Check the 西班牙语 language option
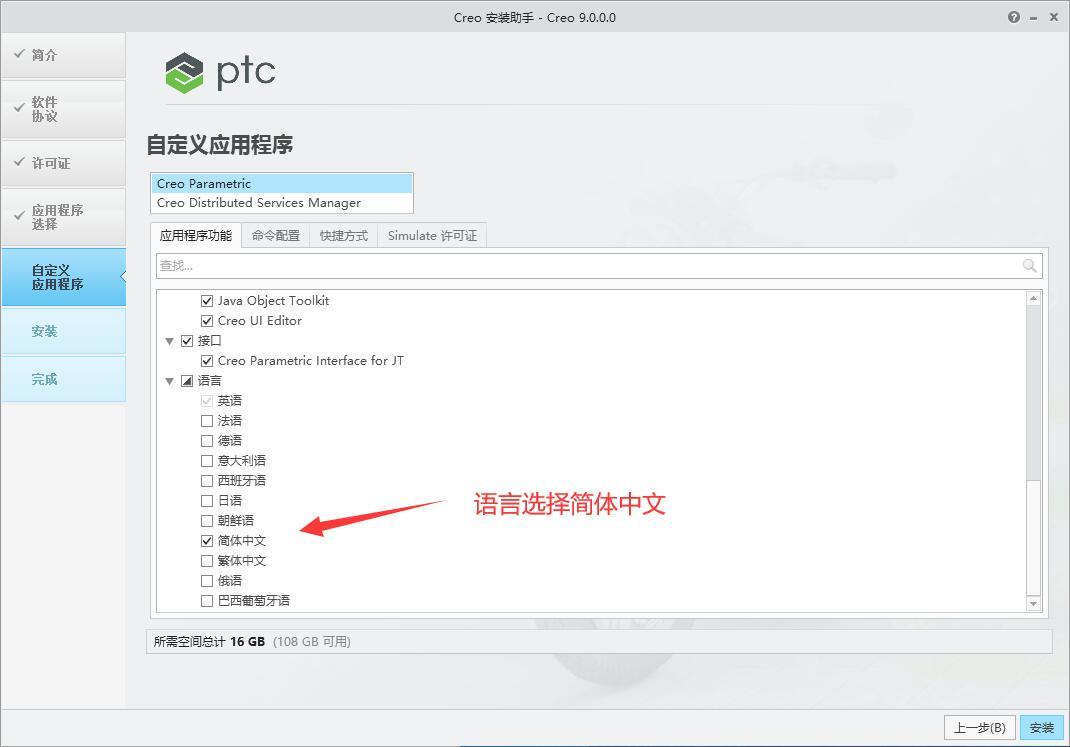Viewport: 1070px width, 747px height. [x=207, y=481]
